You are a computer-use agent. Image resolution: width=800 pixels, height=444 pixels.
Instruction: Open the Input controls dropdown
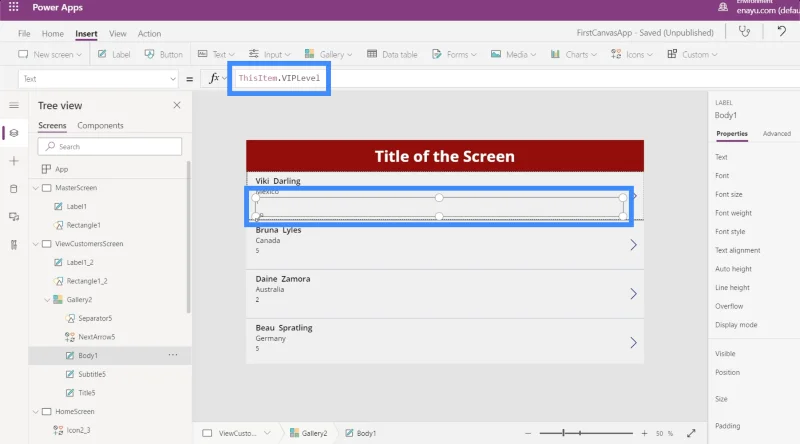[x=269, y=54]
